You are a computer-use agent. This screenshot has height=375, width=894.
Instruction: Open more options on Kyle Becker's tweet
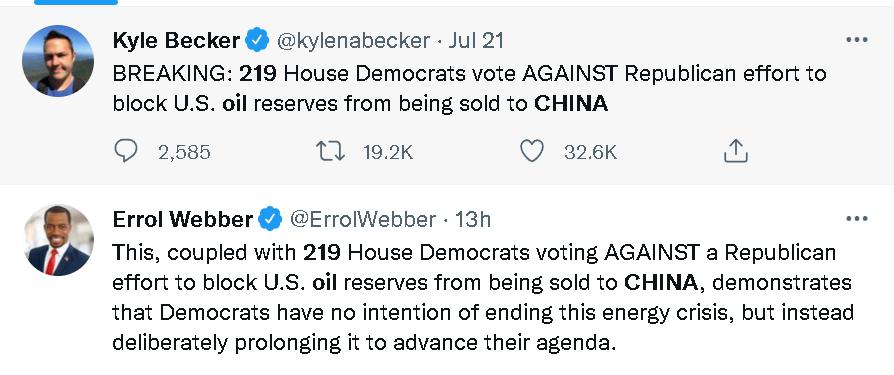click(x=856, y=40)
